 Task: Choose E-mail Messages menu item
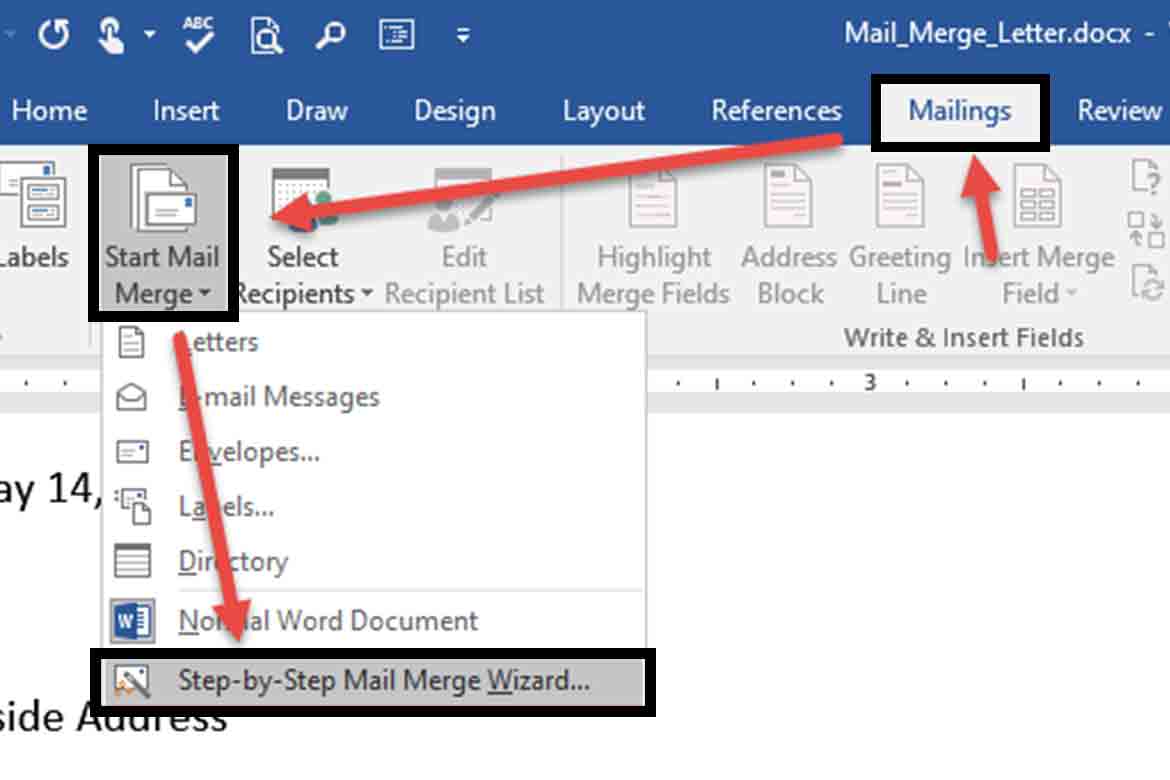pos(373,396)
